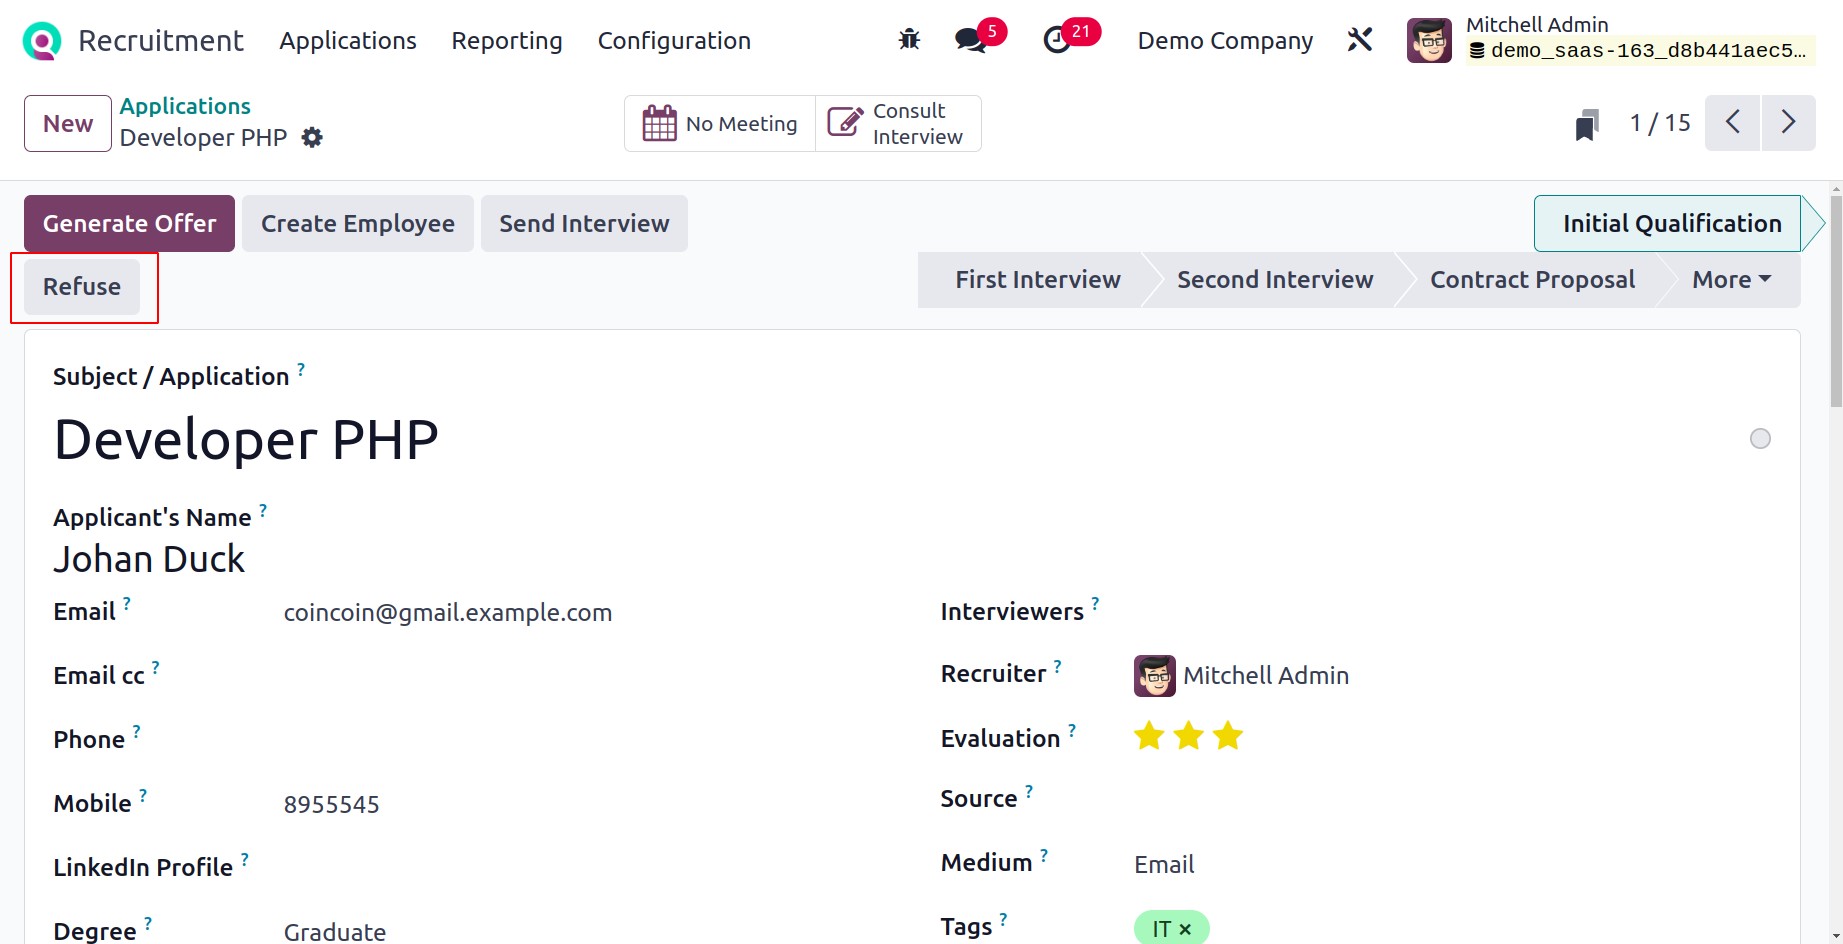The image size is (1843, 944).
Task: Open Consult Interview
Action: click(898, 123)
